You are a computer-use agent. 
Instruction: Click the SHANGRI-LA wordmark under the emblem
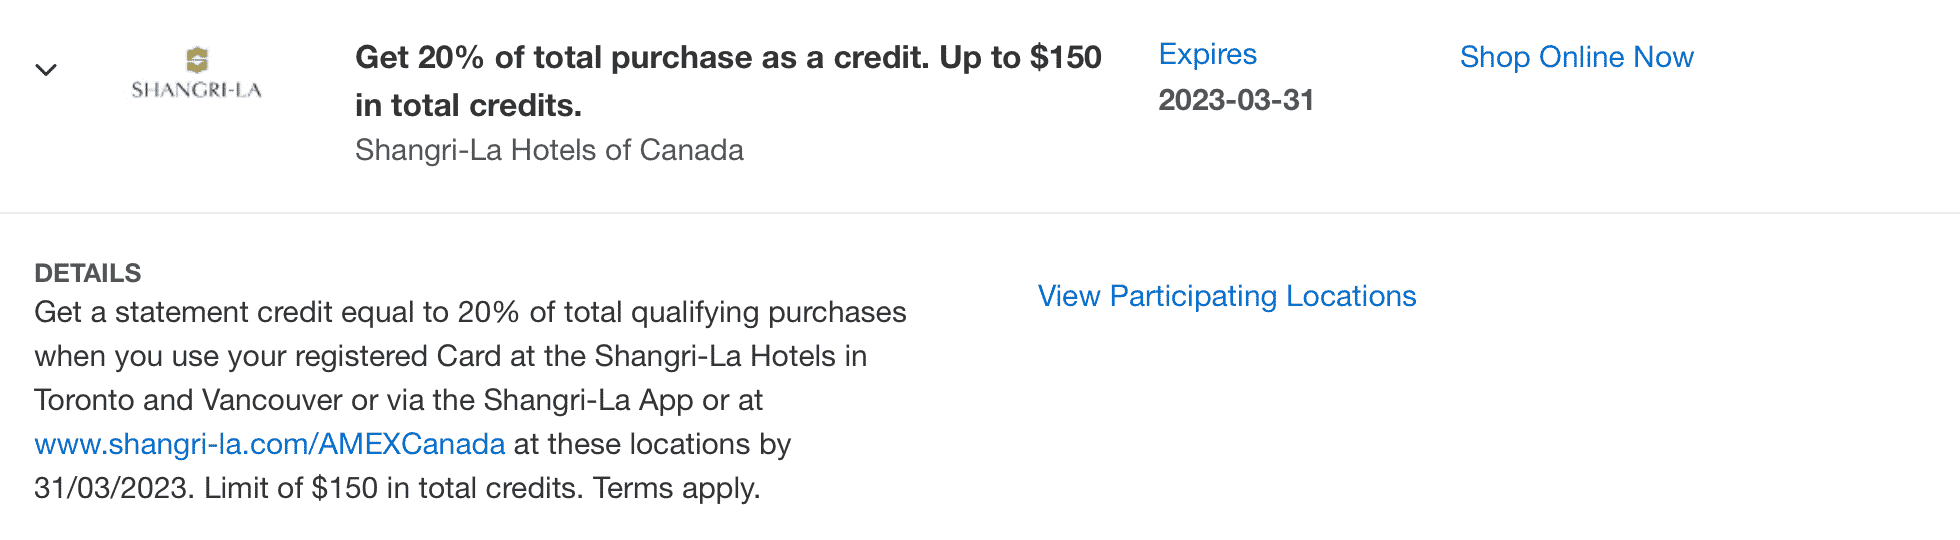pyautogui.click(x=197, y=90)
